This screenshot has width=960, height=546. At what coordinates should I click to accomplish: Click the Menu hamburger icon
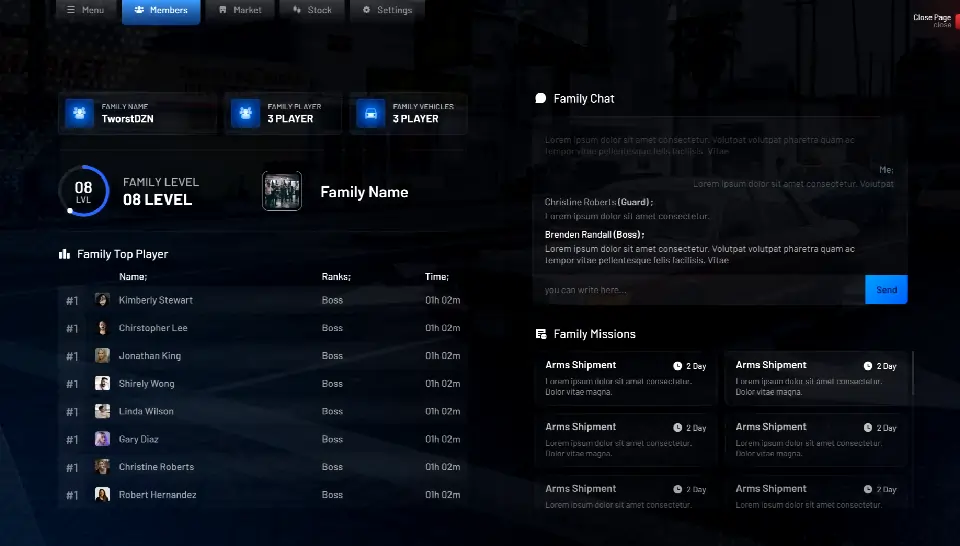click(x=71, y=10)
